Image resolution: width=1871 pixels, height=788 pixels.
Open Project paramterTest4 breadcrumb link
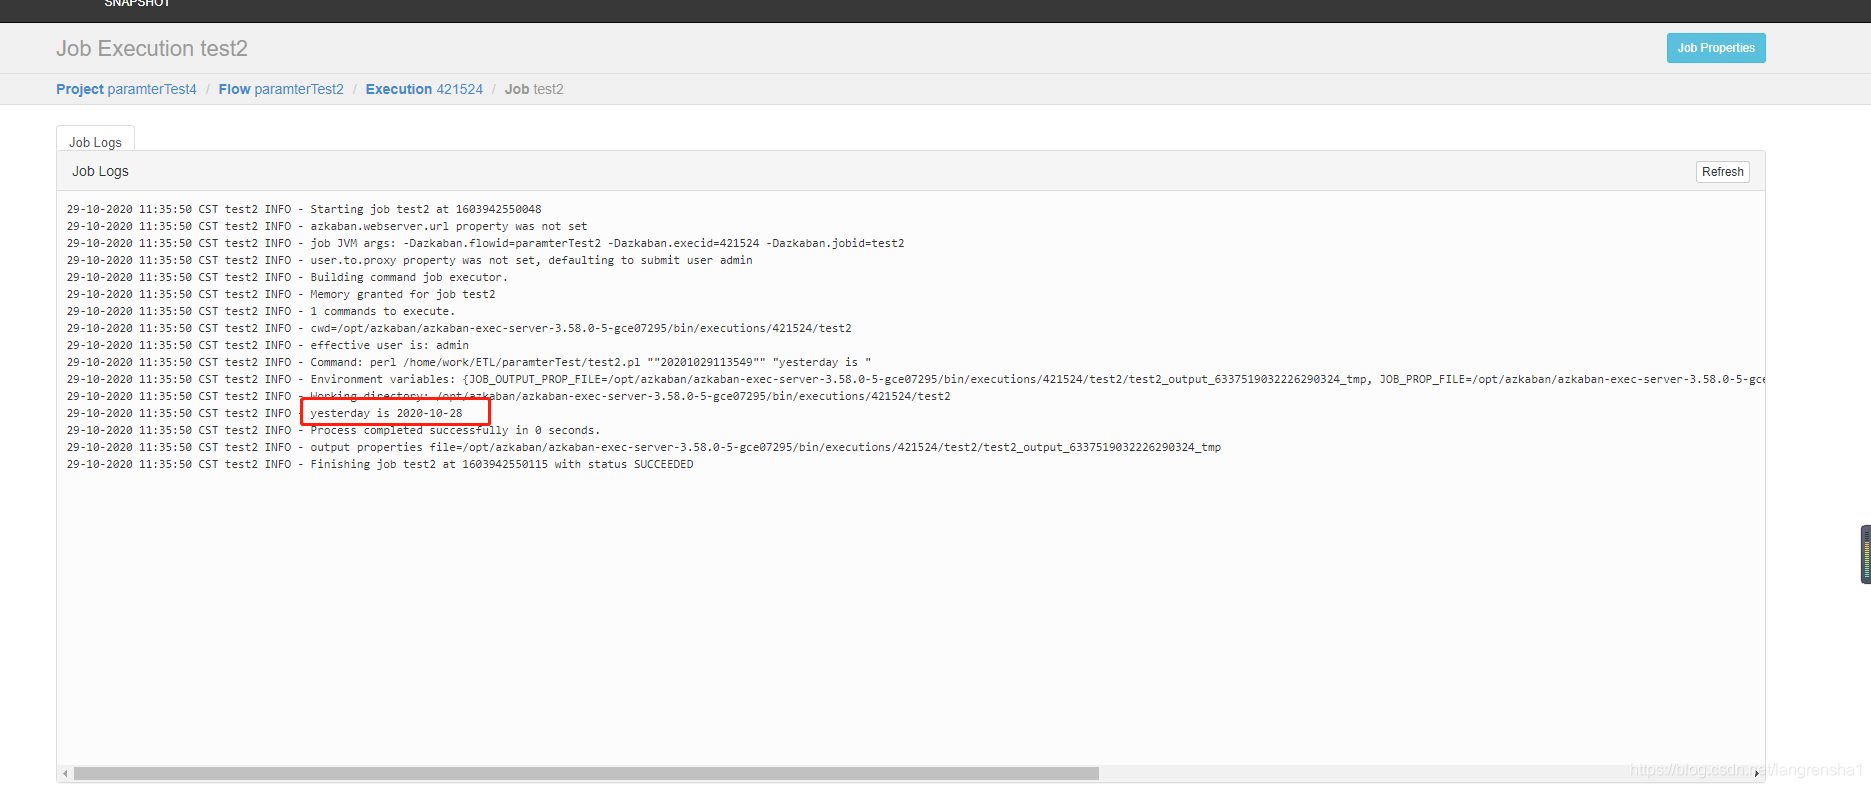[126, 89]
